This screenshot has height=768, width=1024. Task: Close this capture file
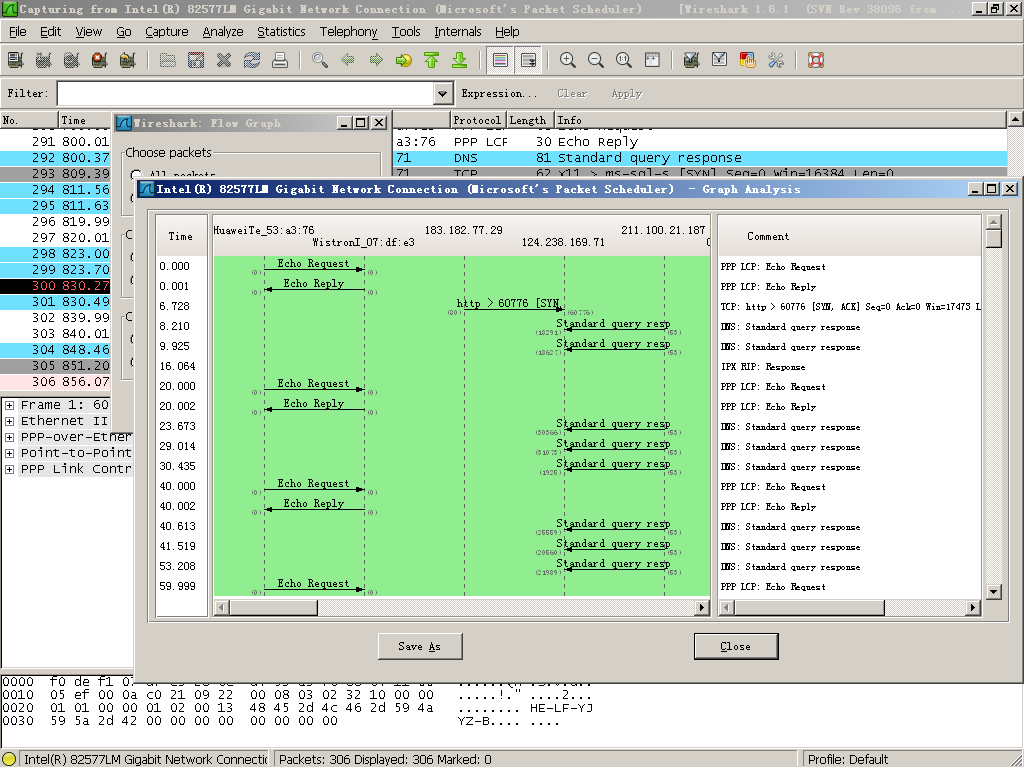coord(224,60)
